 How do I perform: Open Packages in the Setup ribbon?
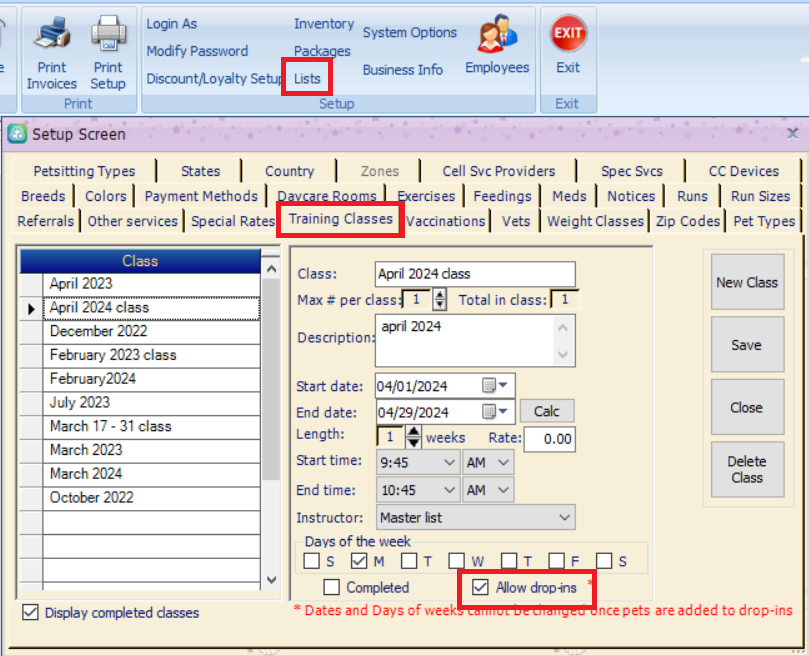322,51
